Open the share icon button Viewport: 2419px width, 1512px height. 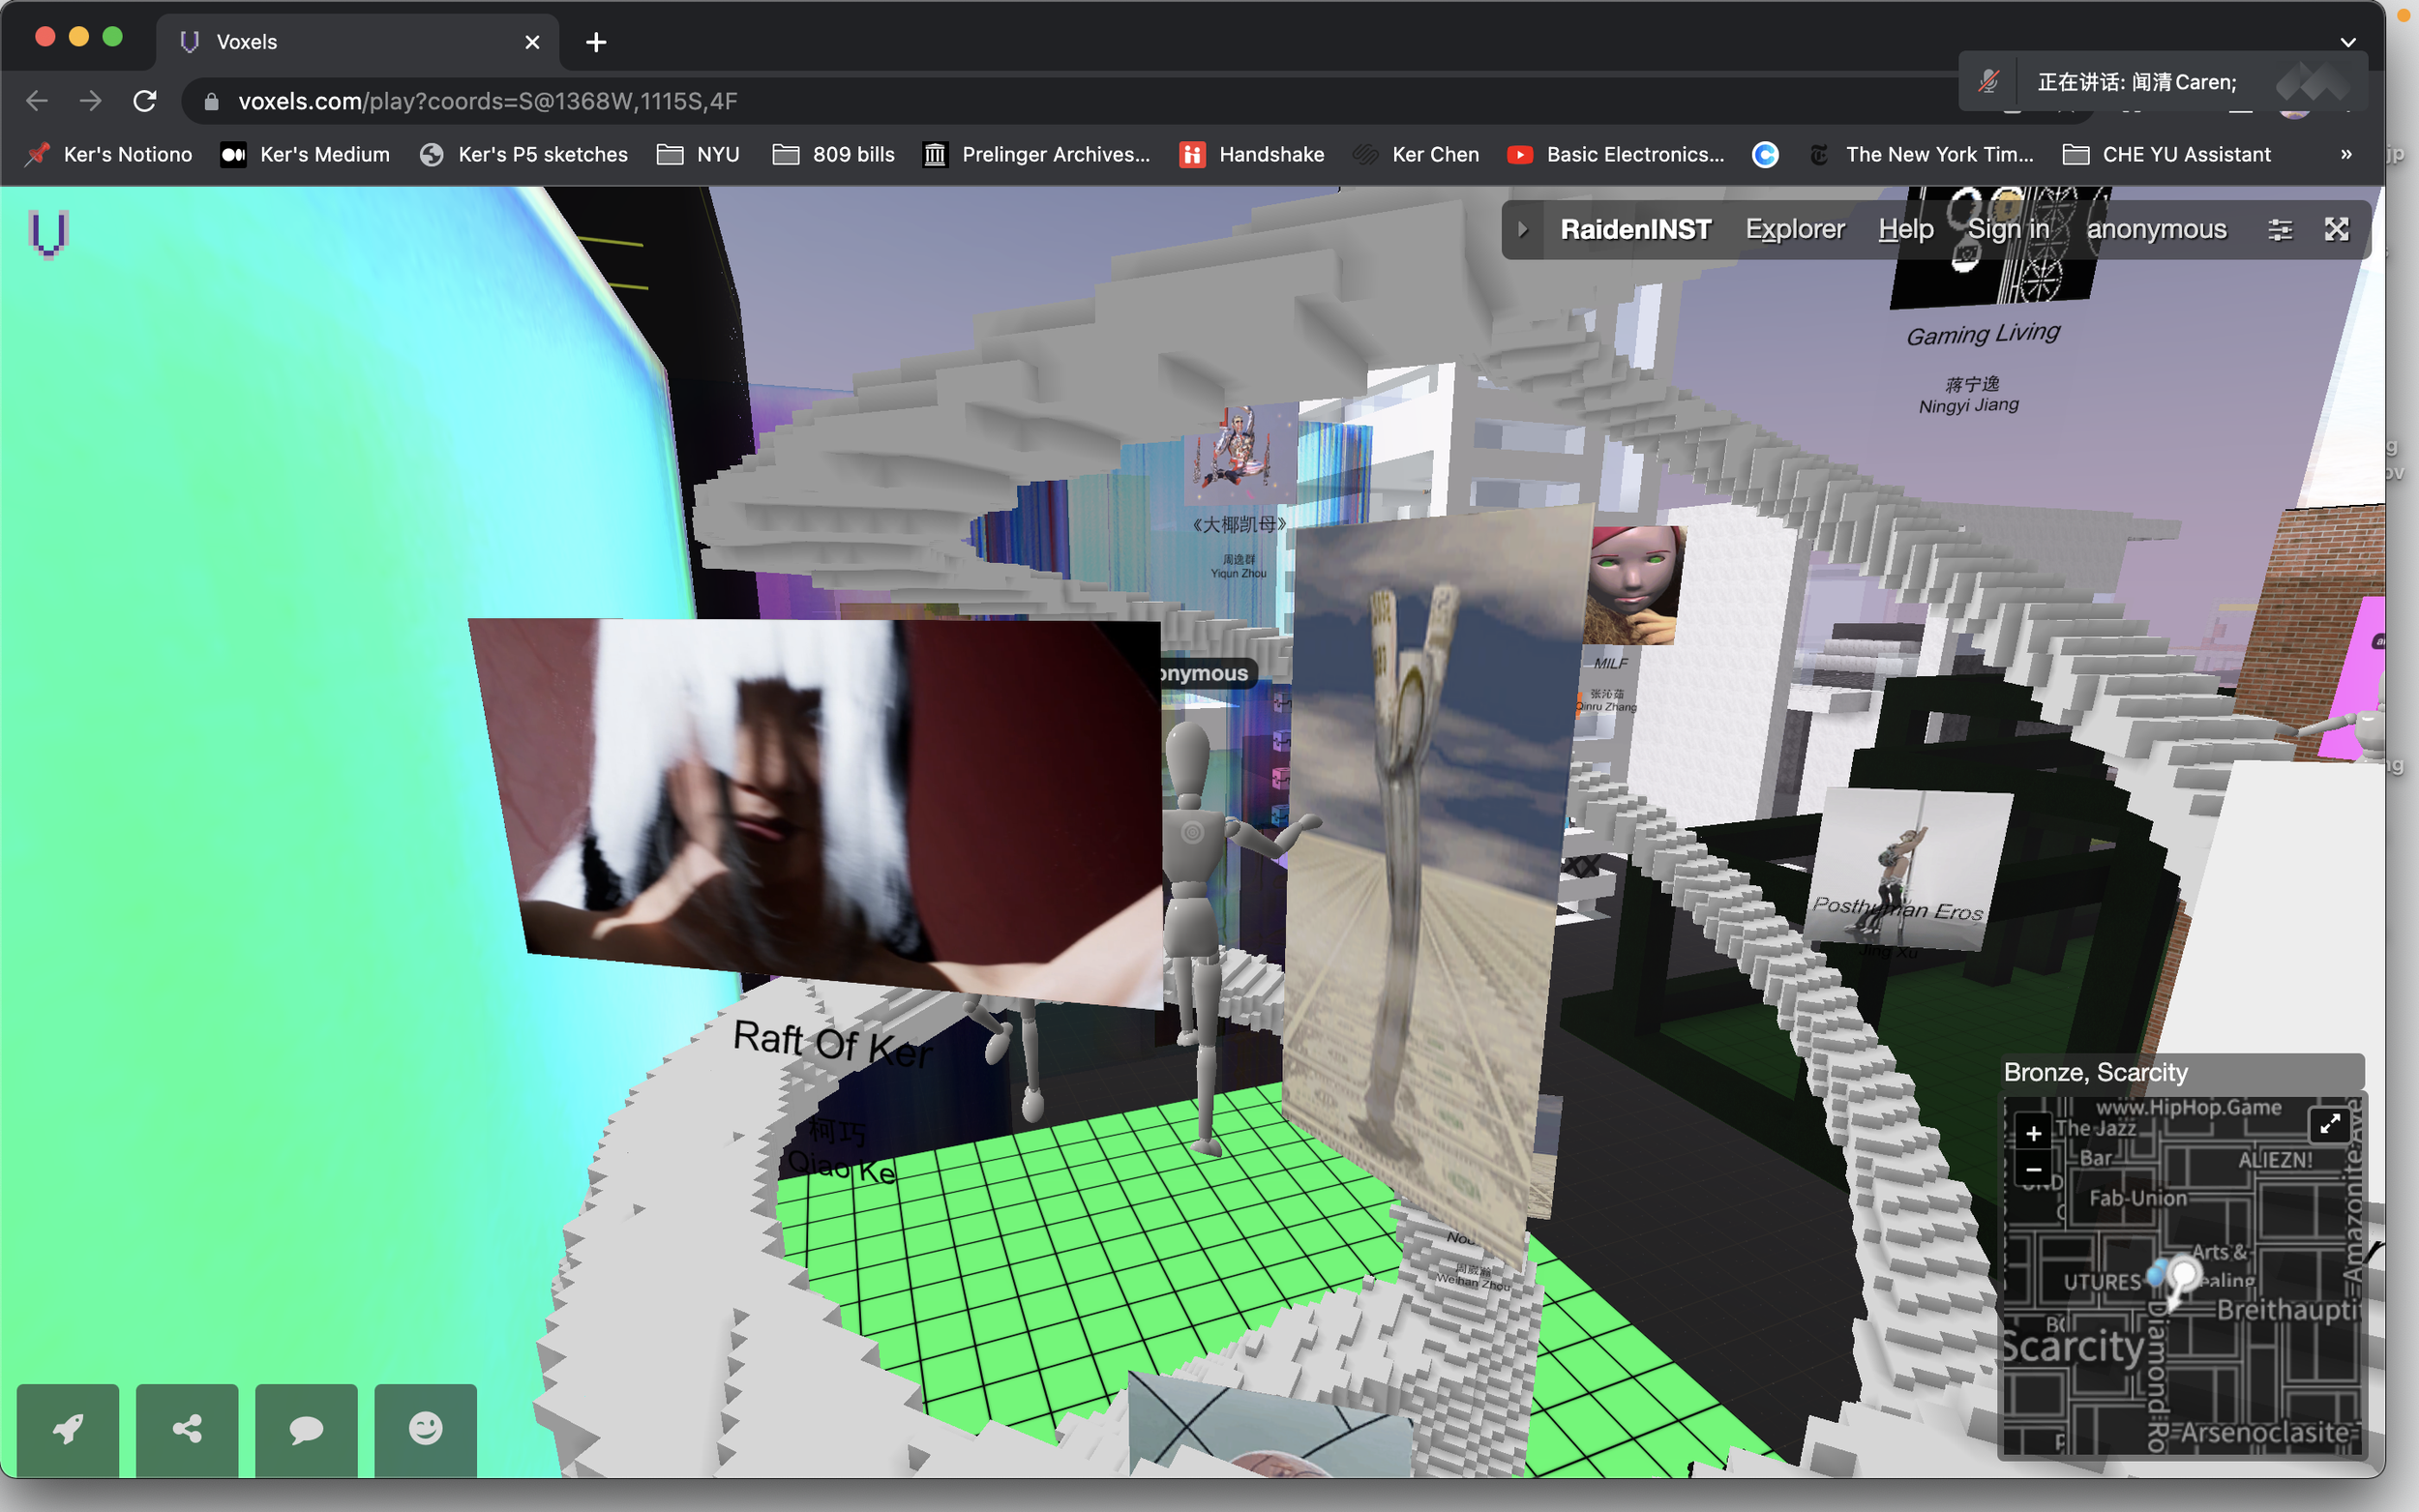tap(187, 1429)
